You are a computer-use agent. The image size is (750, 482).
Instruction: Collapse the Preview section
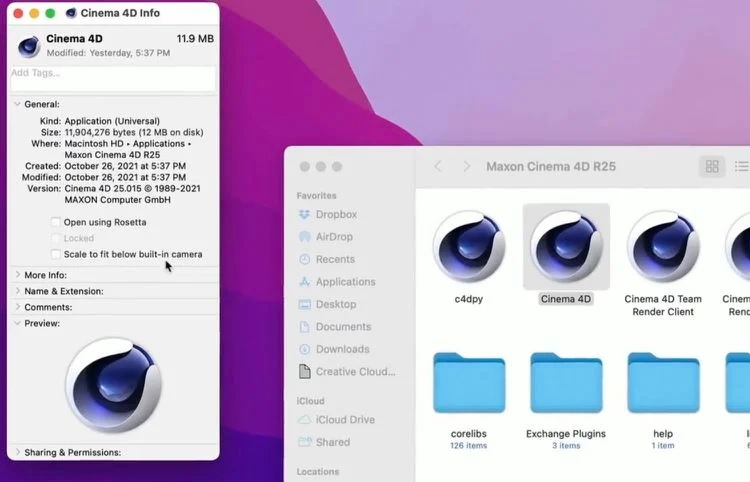(x=17, y=323)
